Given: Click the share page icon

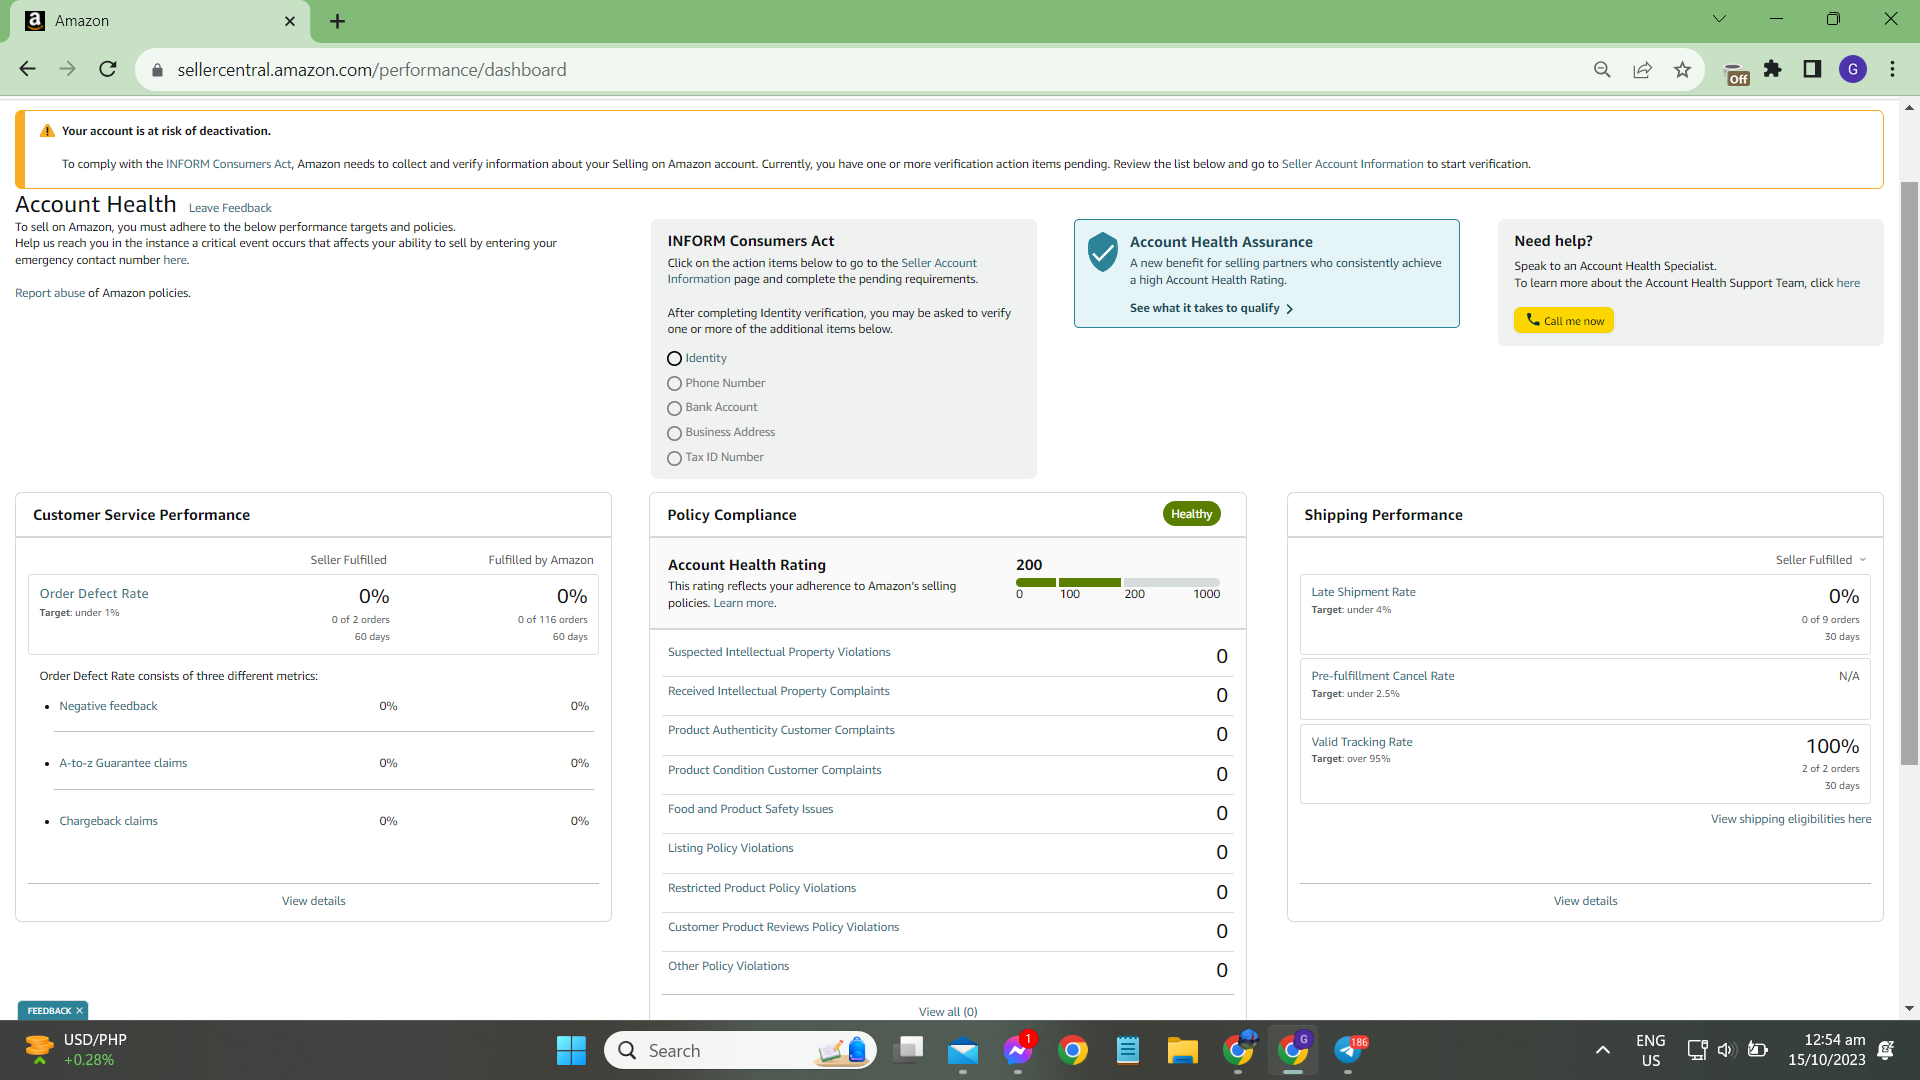Looking at the screenshot, I should click(x=1642, y=69).
